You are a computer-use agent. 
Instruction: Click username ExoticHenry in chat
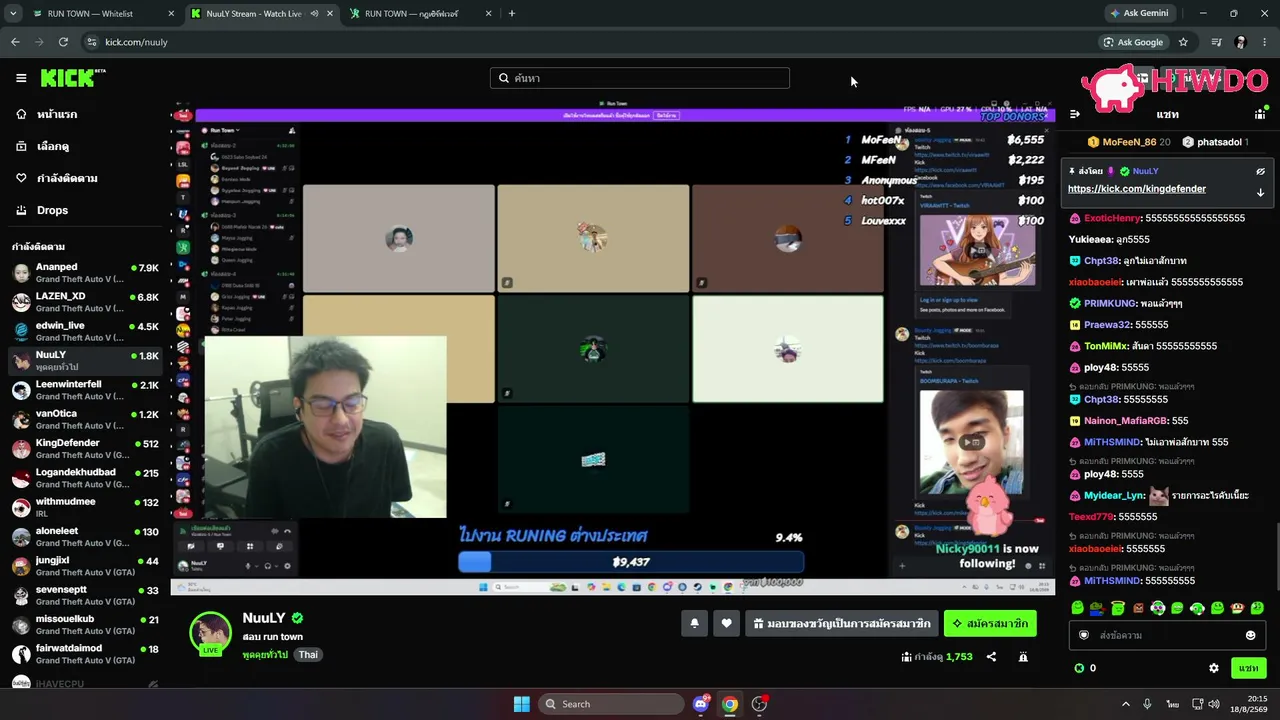click(x=1112, y=218)
